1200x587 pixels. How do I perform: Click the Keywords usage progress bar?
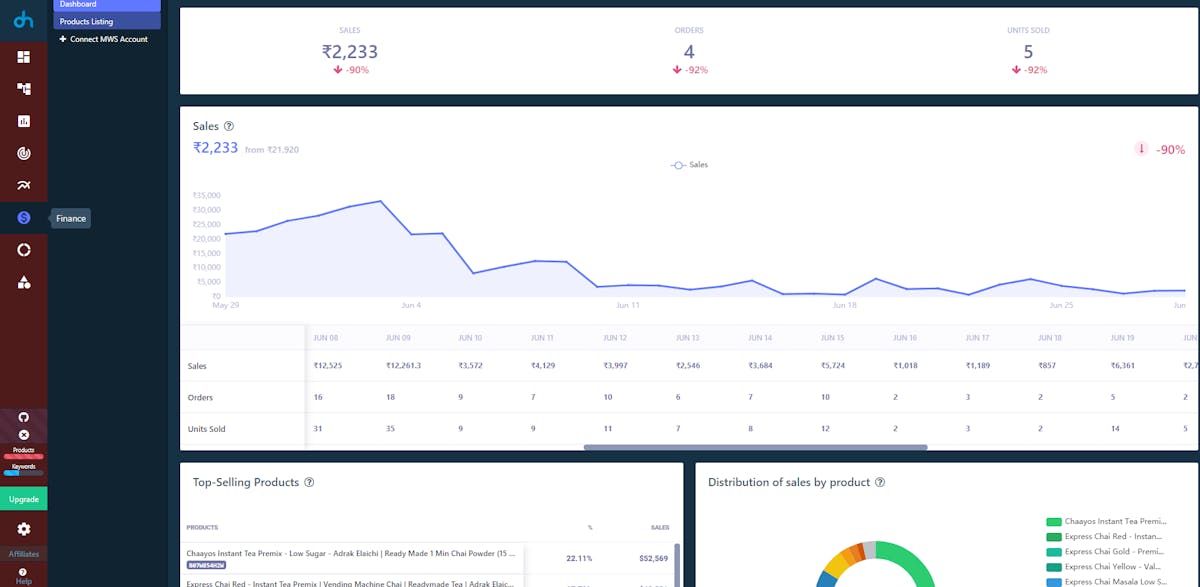[x=24, y=473]
